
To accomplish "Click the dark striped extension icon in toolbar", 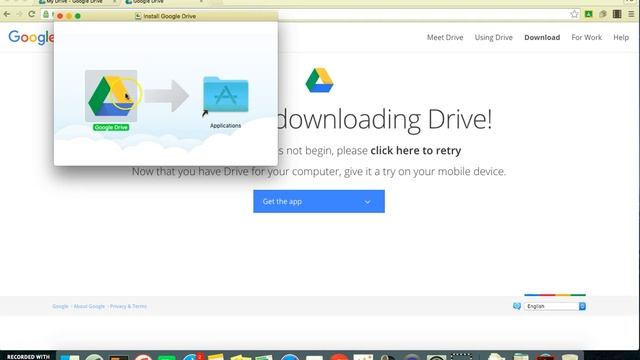I will click(x=617, y=14).
